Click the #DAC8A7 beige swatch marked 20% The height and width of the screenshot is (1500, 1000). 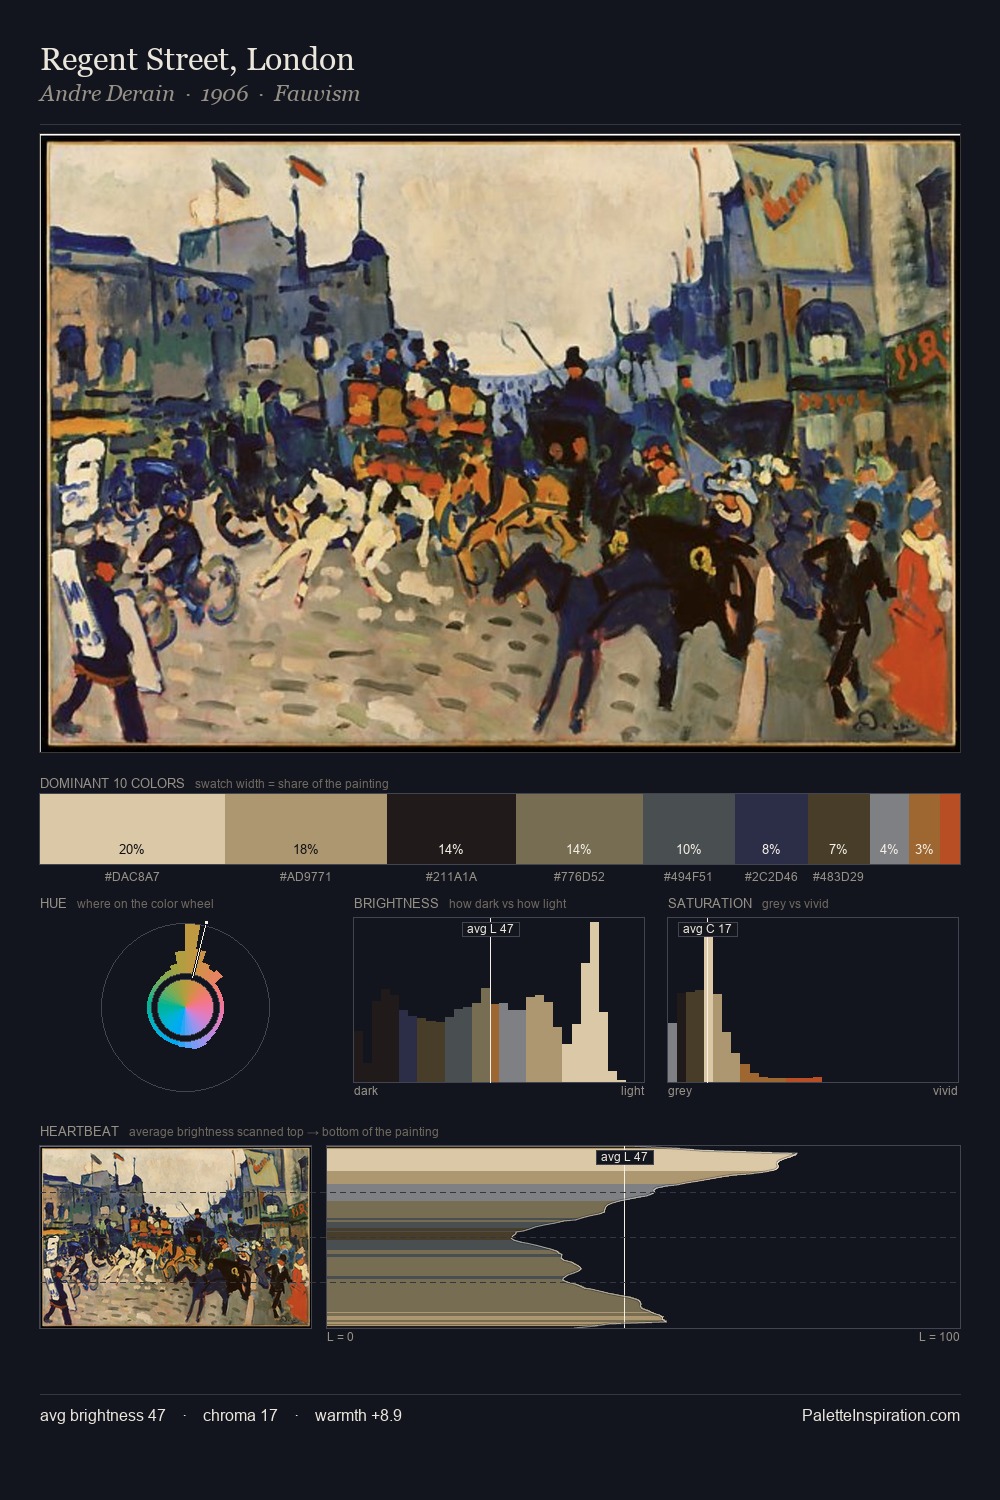[x=132, y=828]
